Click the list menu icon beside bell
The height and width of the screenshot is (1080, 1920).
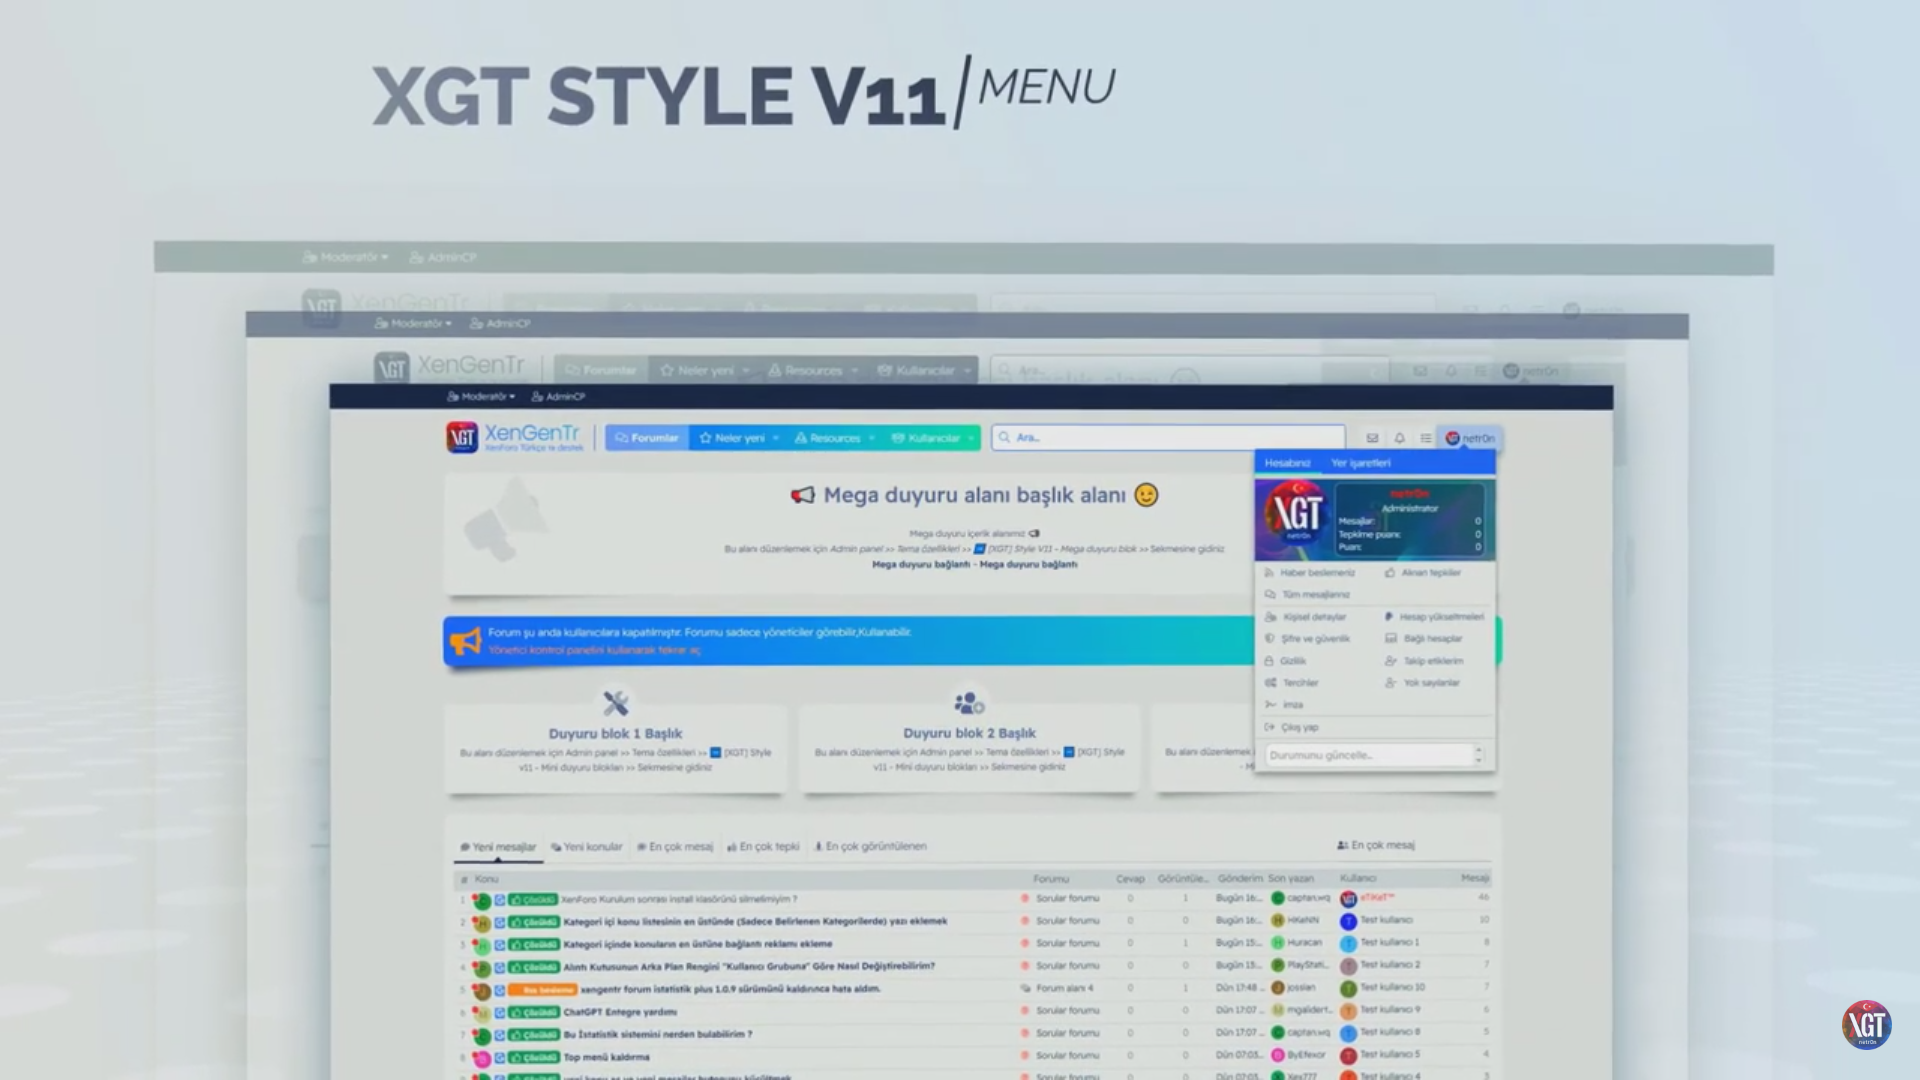[1426, 438]
